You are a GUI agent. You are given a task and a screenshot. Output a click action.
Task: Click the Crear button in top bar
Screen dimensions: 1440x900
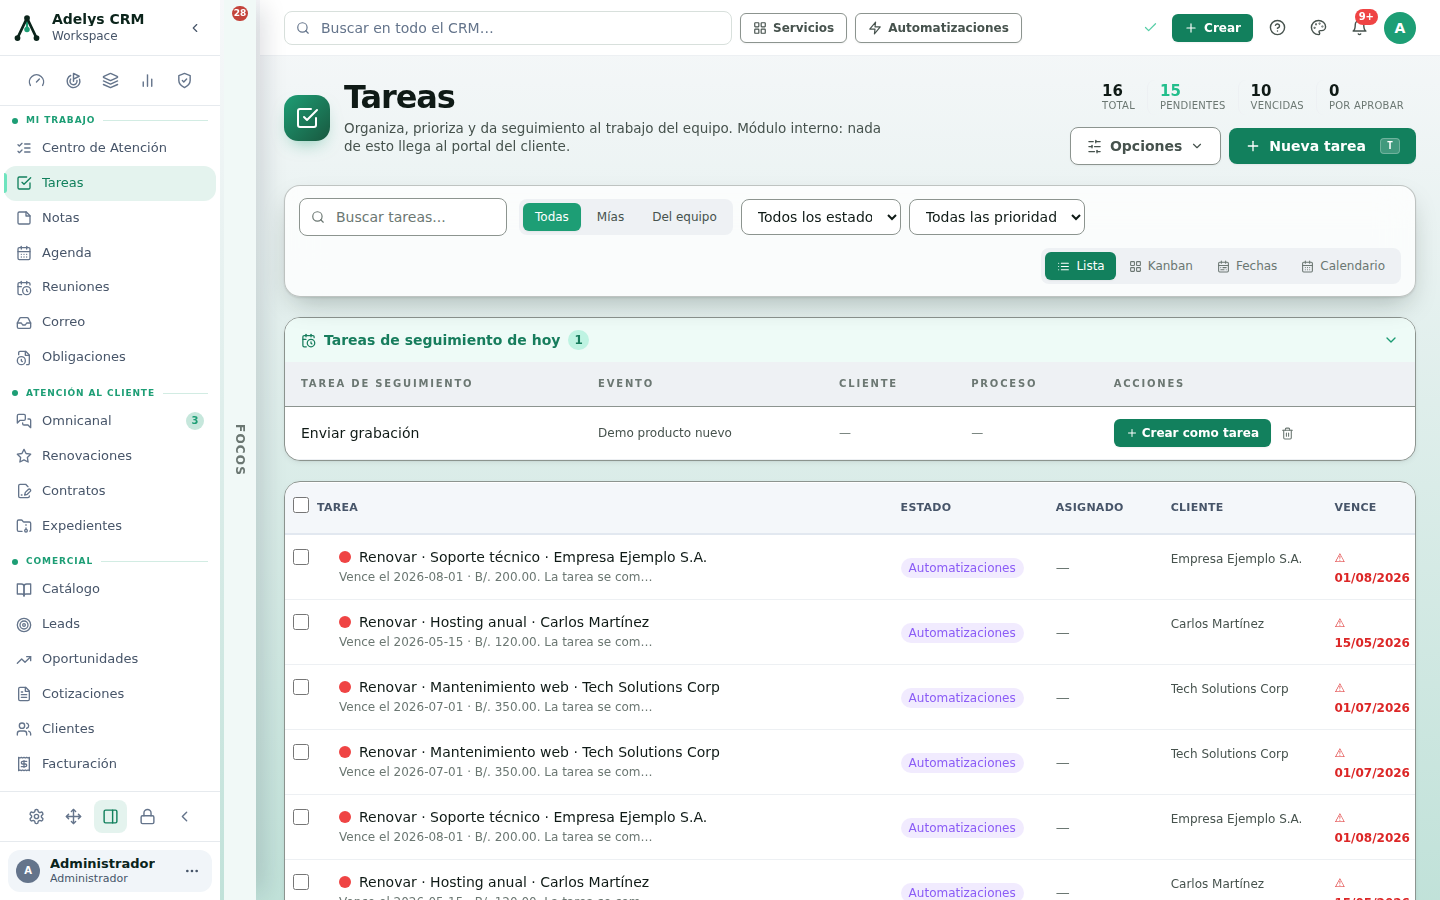[x=1212, y=28]
